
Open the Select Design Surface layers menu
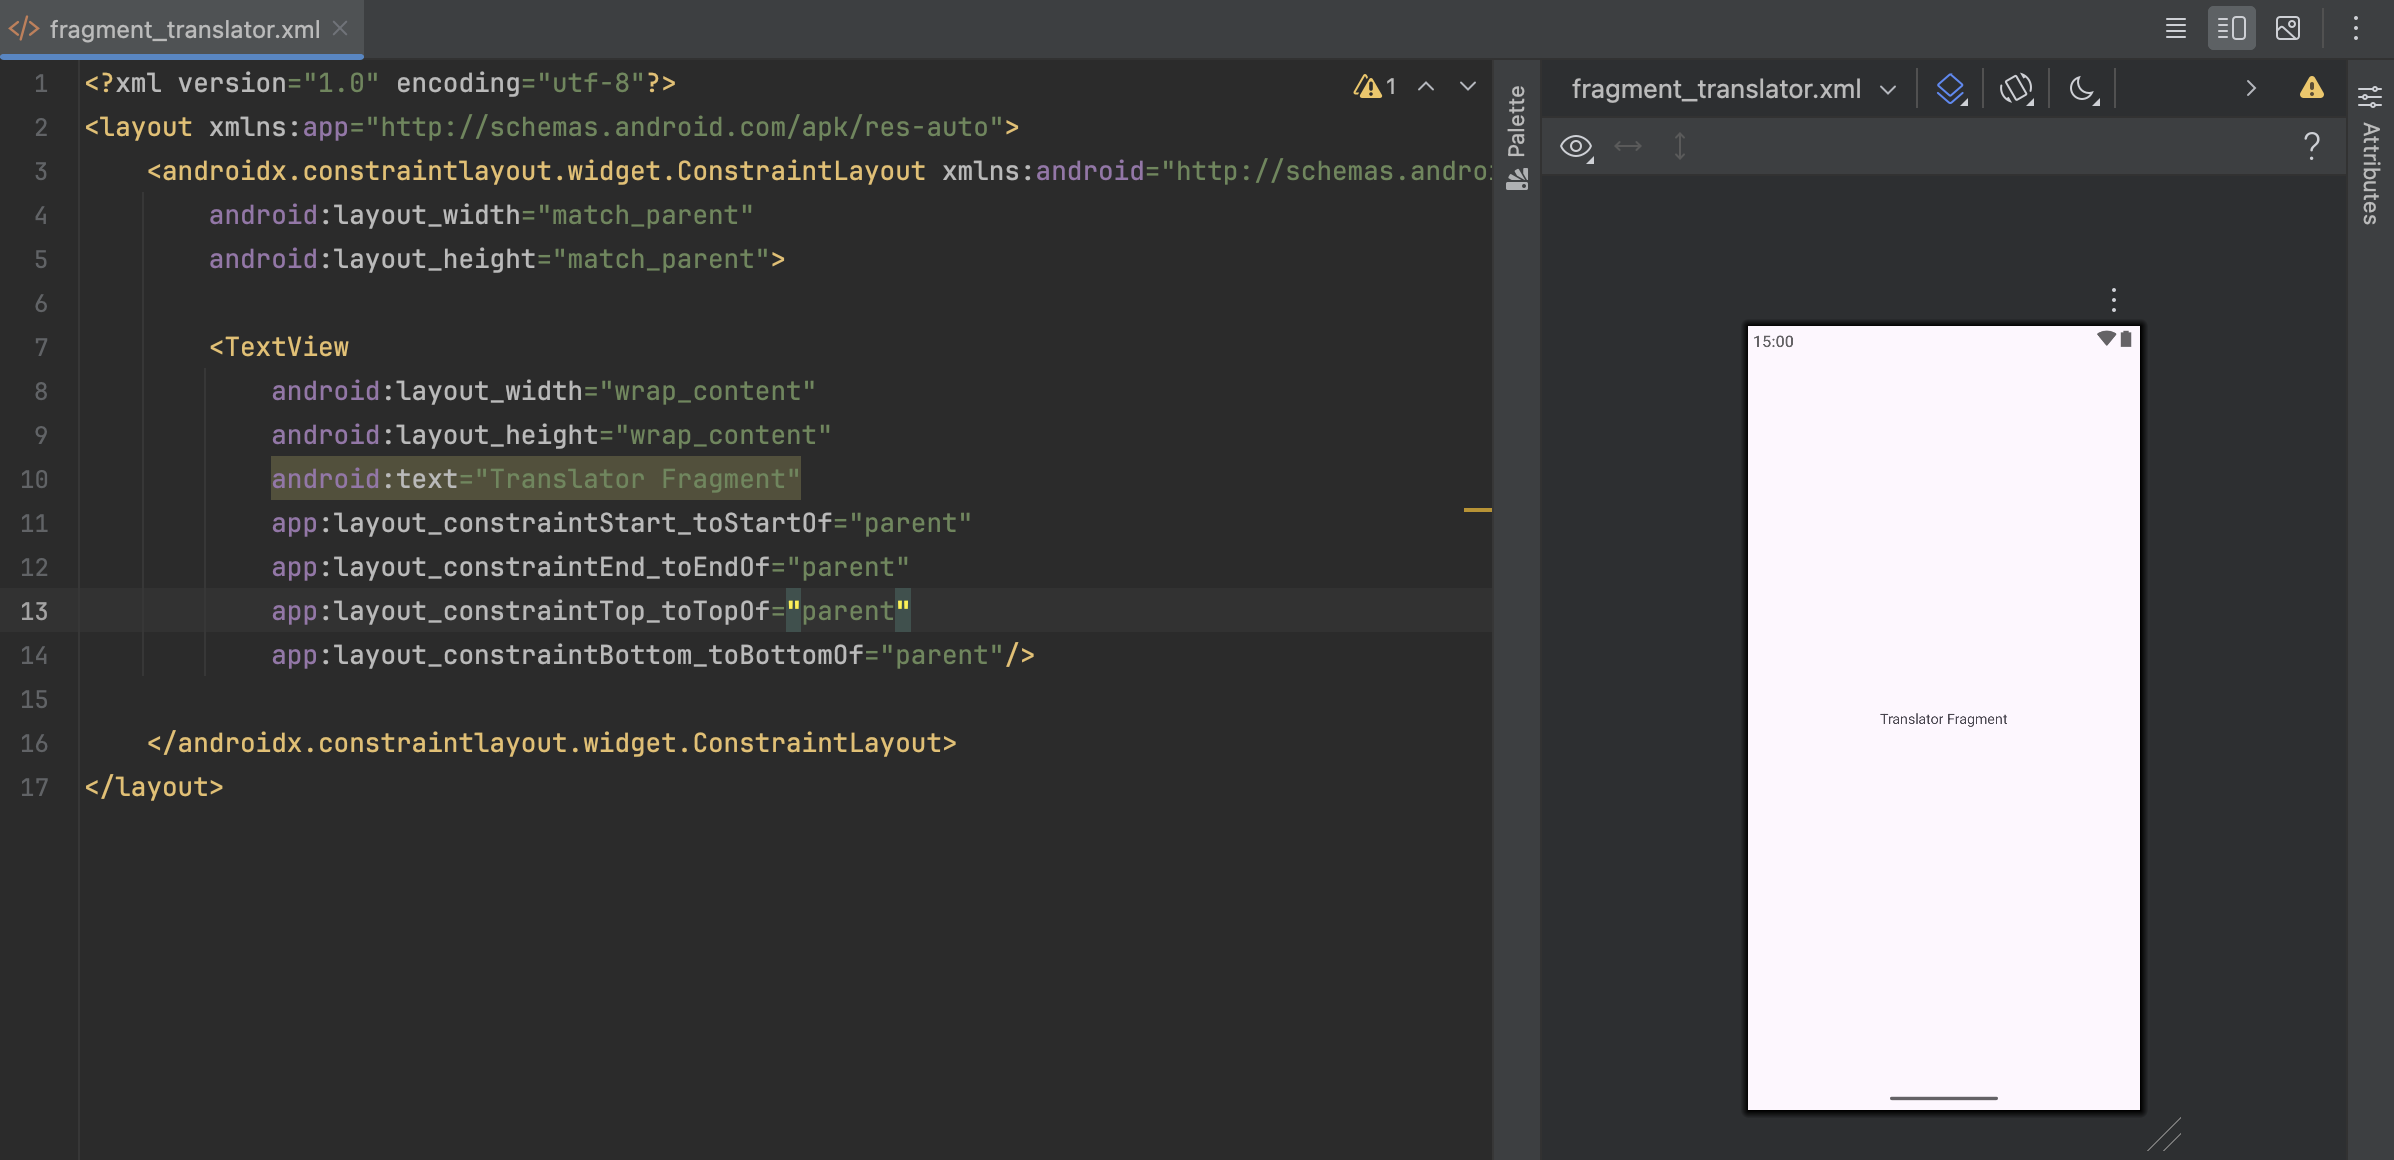1951,89
